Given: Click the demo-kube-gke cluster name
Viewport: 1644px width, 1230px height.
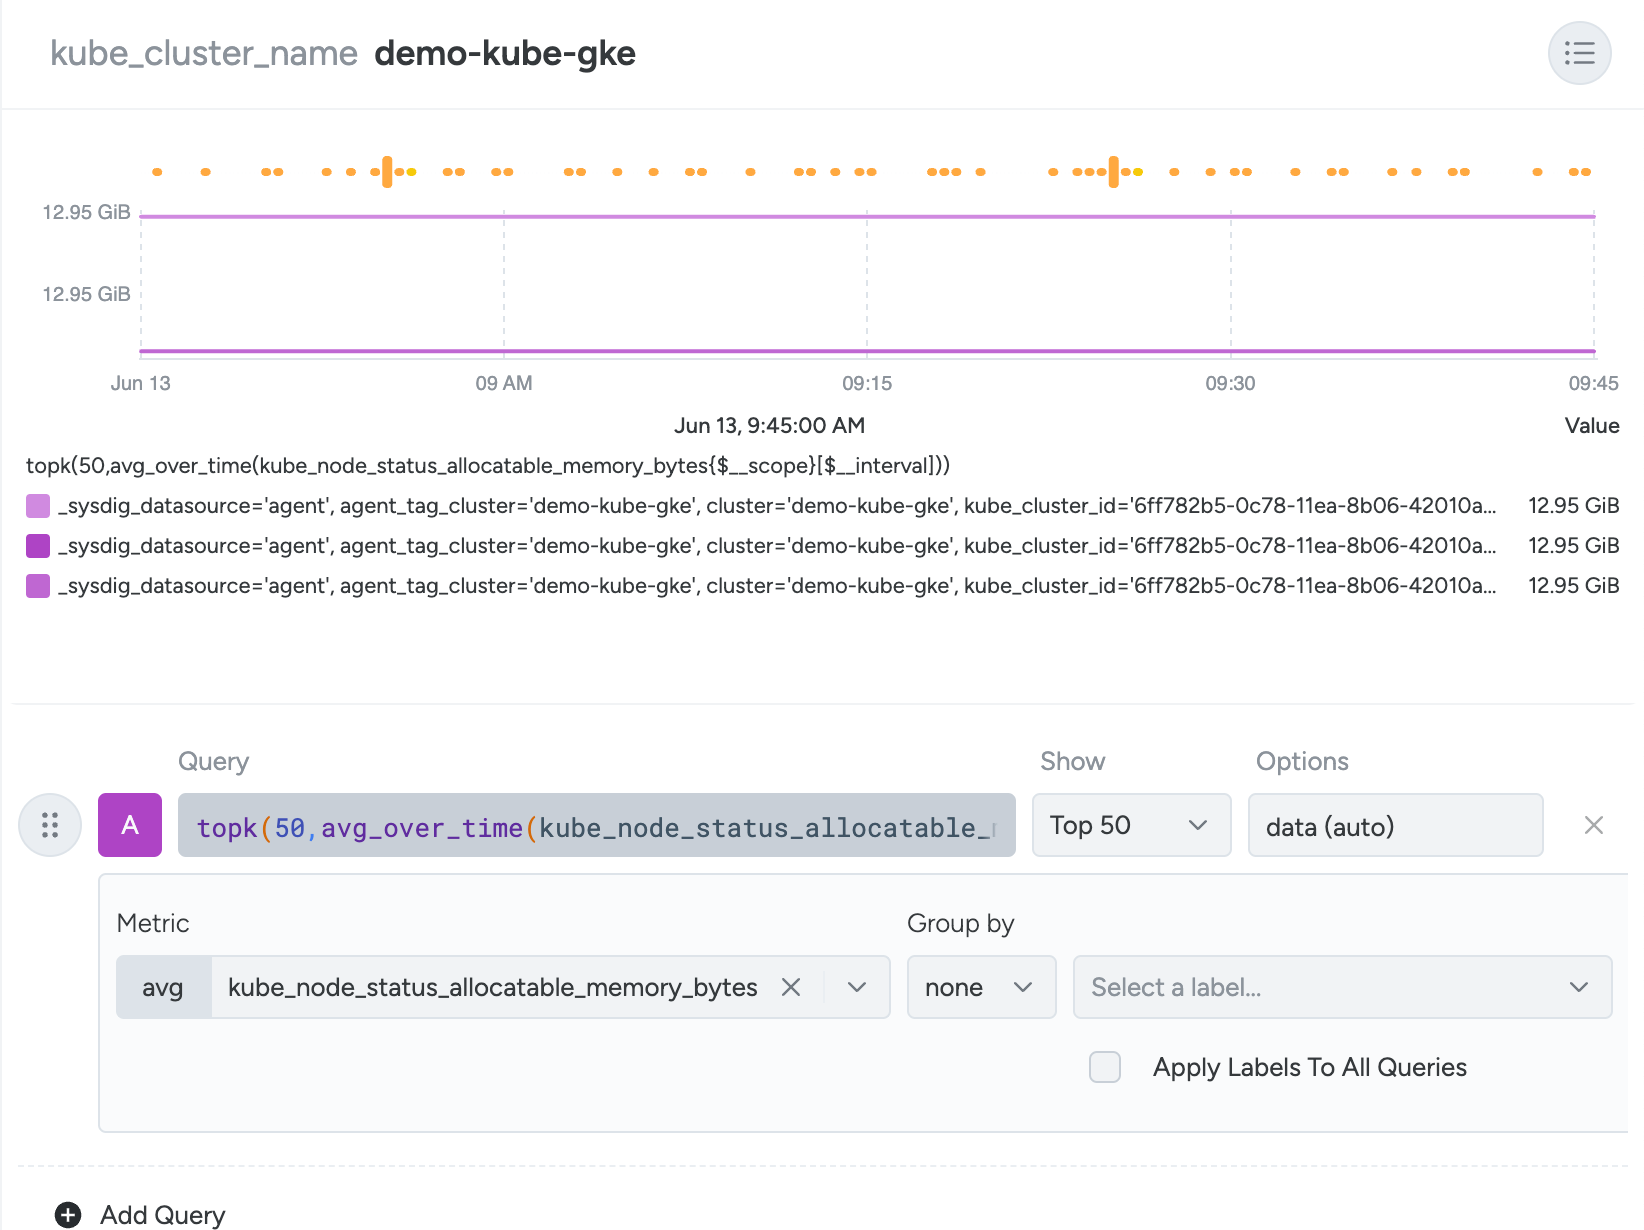Looking at the screenshot, I should (505, 53).
